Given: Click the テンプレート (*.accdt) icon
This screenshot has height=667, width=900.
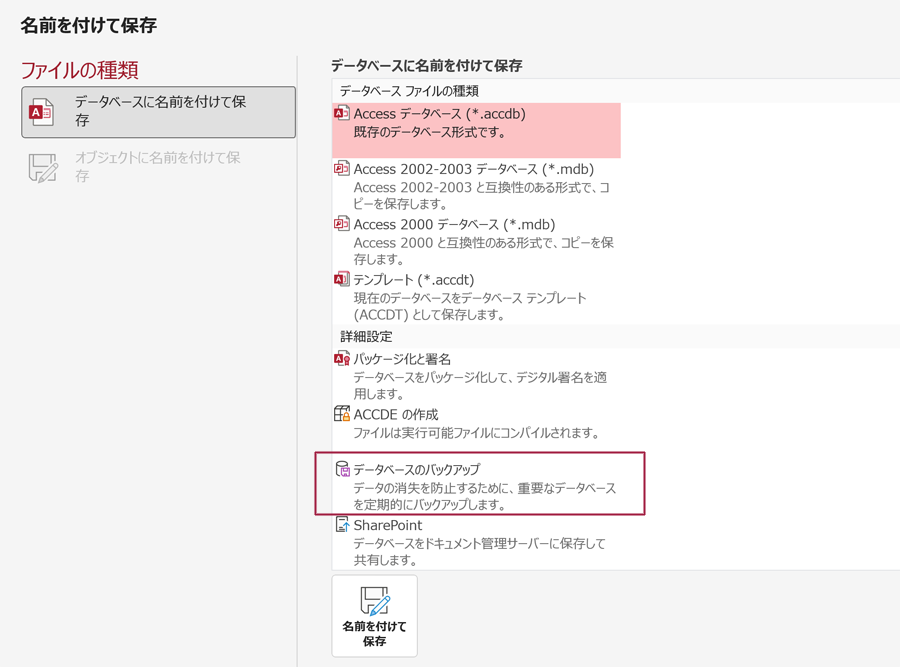Looking at the screenshot, I should coord(342,280).
